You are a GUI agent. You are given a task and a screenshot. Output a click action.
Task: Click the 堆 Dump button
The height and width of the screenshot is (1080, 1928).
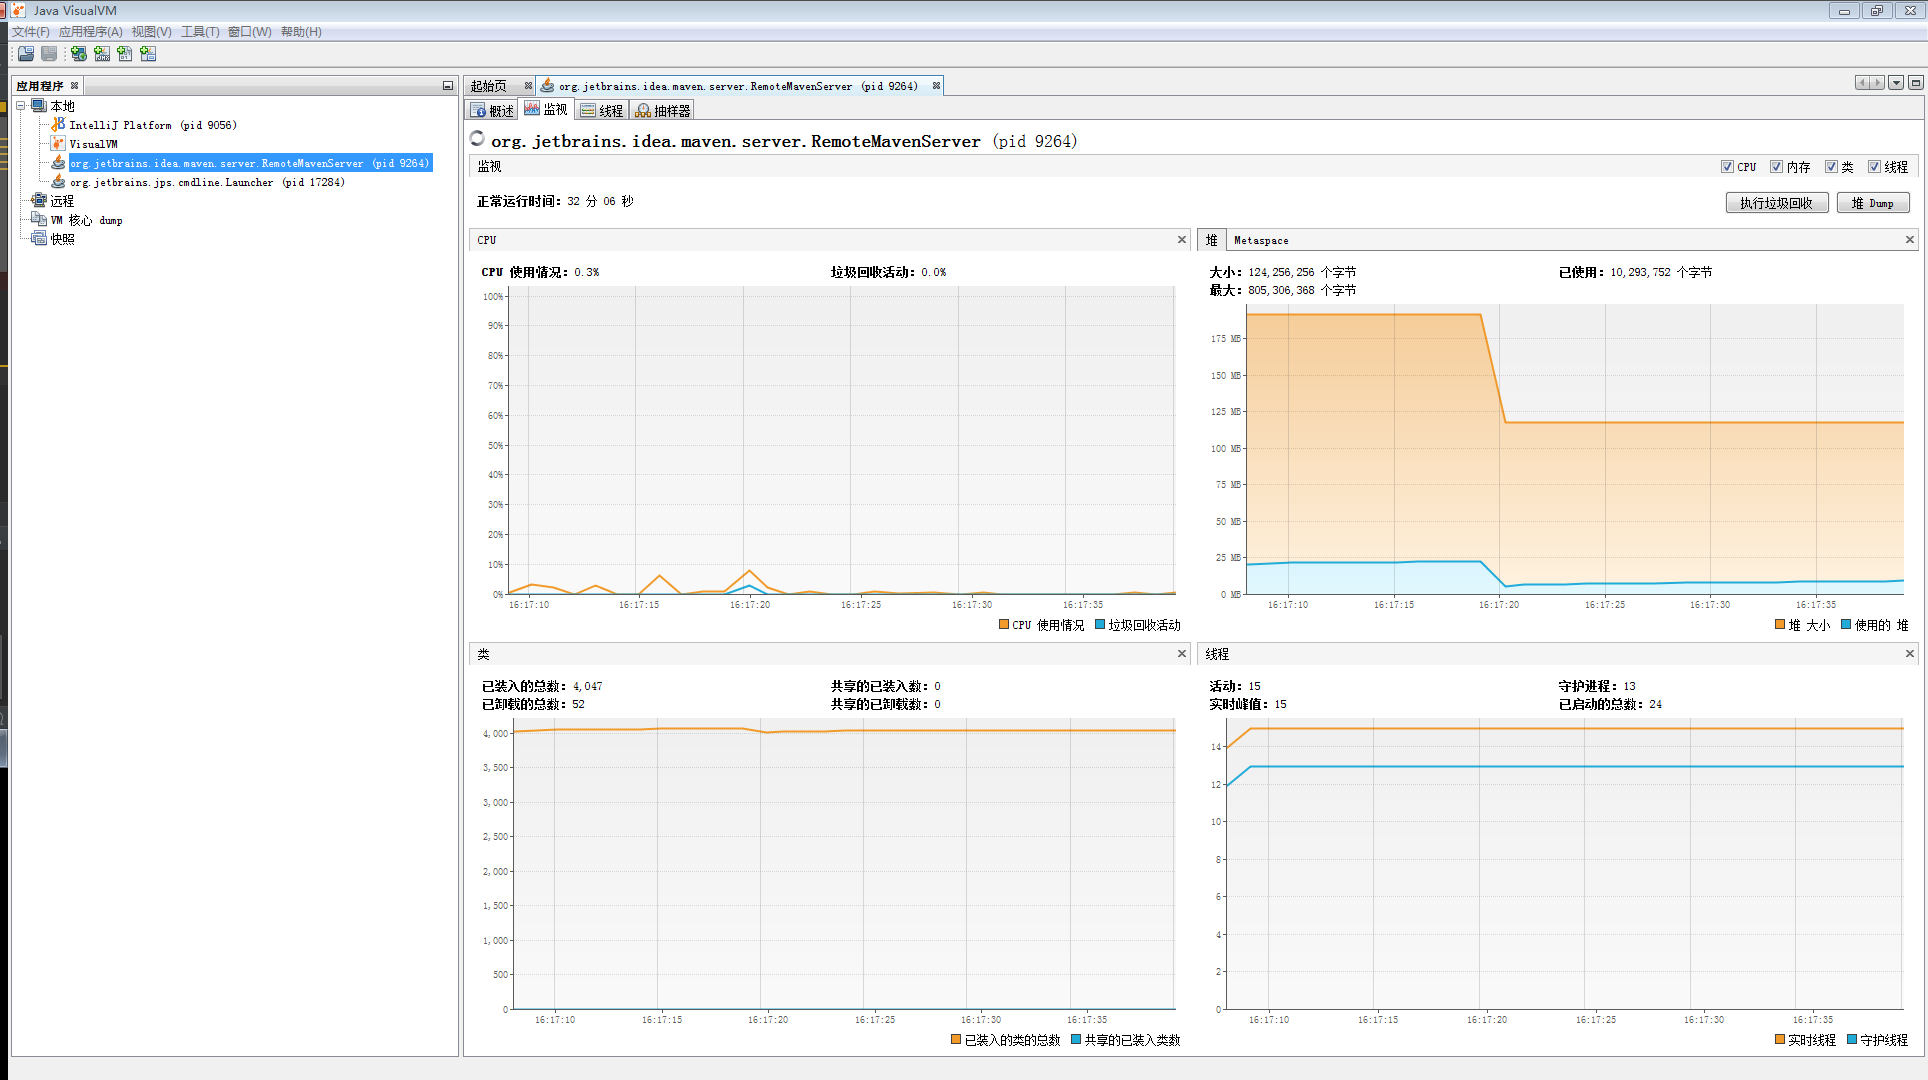point(1872,203)
